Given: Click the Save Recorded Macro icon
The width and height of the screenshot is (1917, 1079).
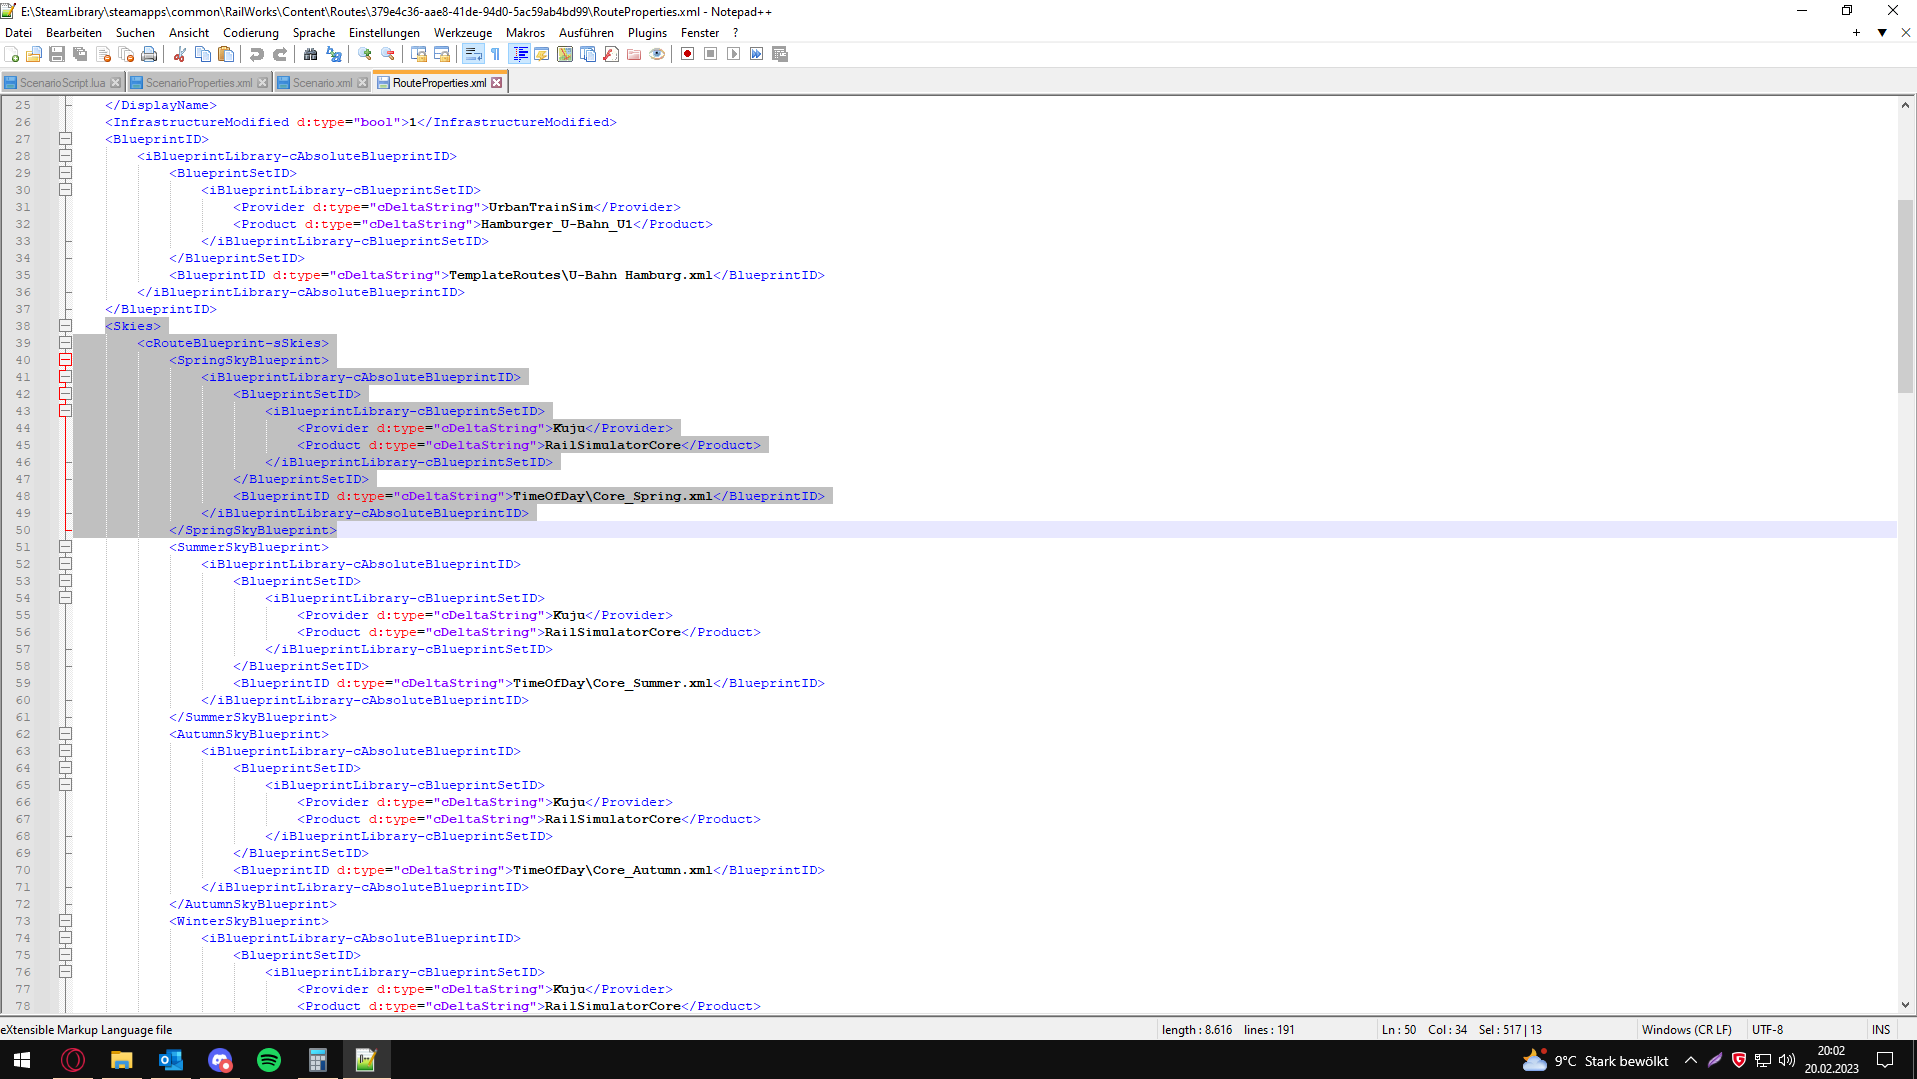Looking at the screenshot, I should [780, 54].
